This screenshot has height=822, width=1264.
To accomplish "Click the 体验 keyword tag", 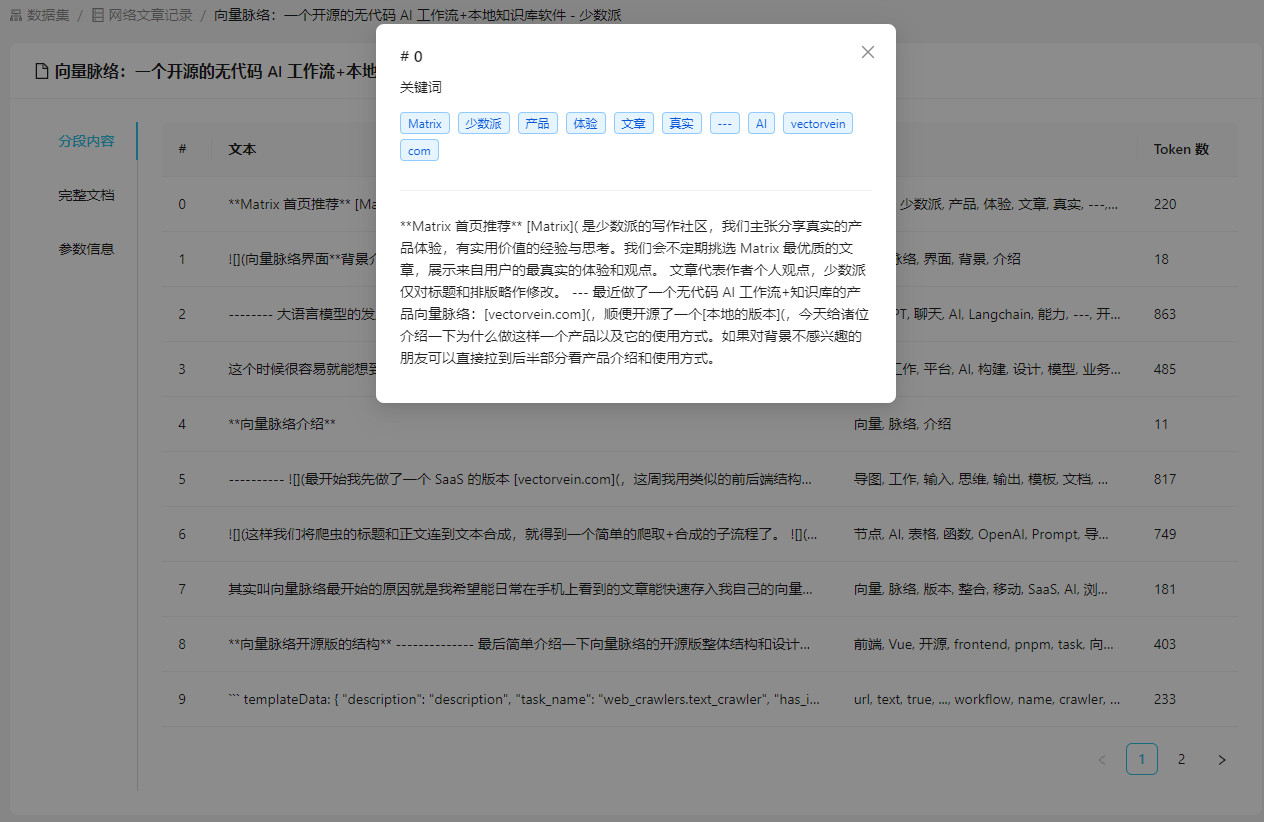I will coord(585,124).
